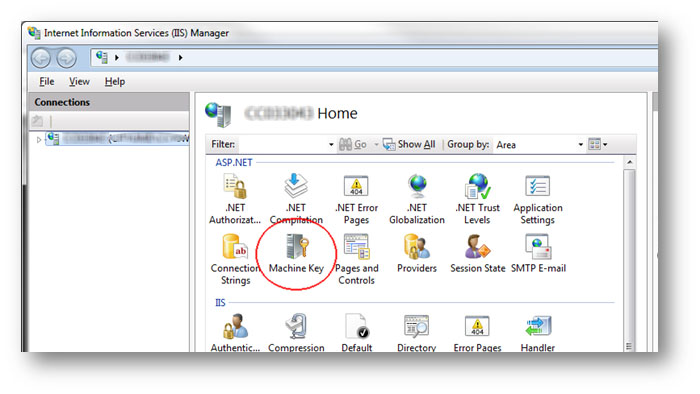Open the File menu

(x=46, y=82)
